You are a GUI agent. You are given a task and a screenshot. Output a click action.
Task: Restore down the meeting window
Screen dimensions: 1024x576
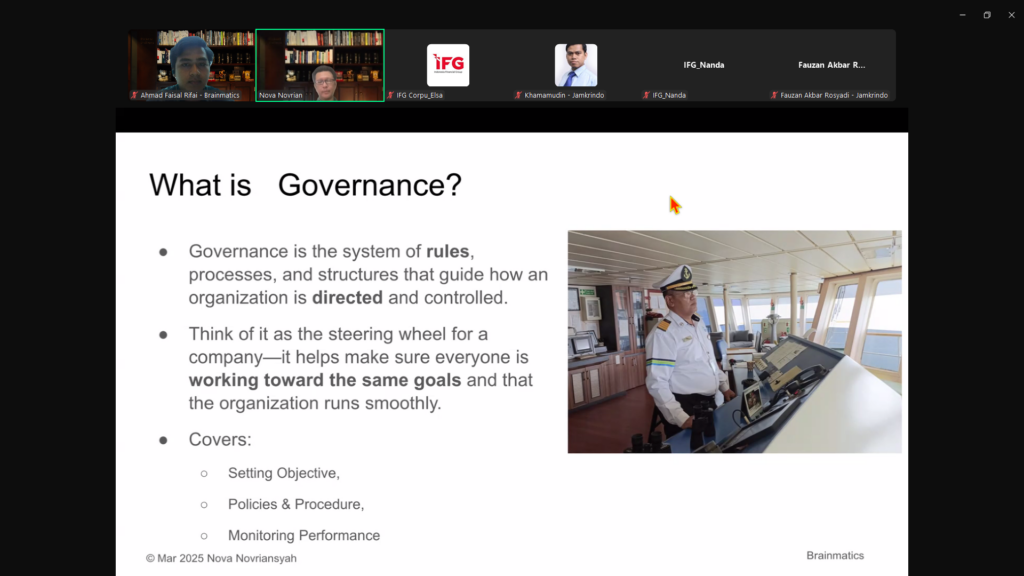point(986,14)
